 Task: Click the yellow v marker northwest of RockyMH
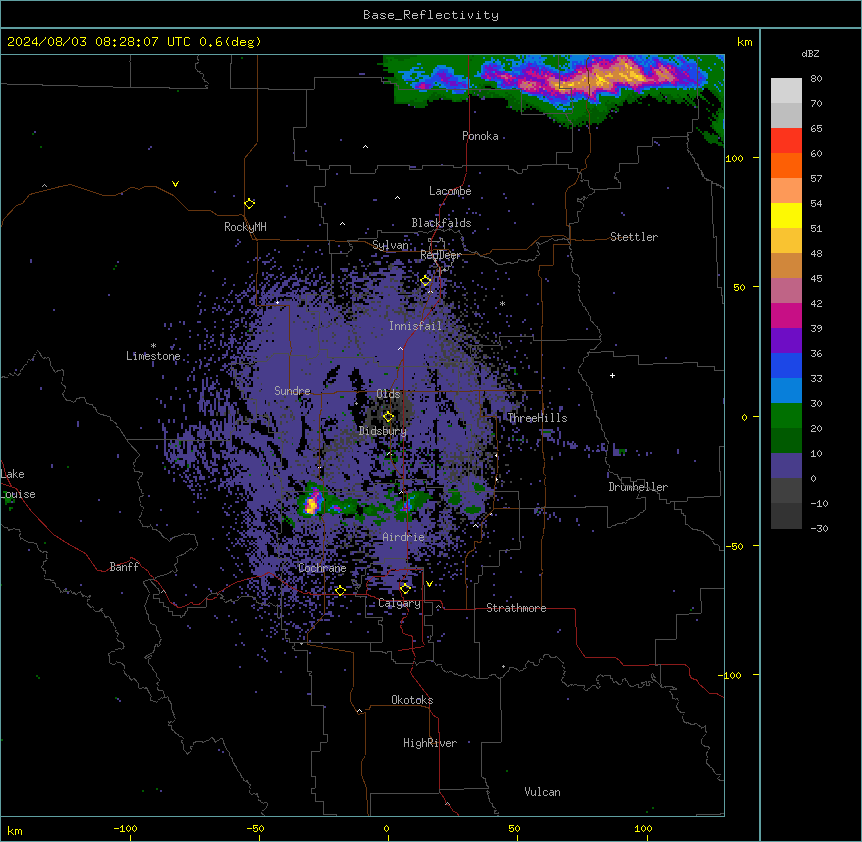(x=175, y=184)
